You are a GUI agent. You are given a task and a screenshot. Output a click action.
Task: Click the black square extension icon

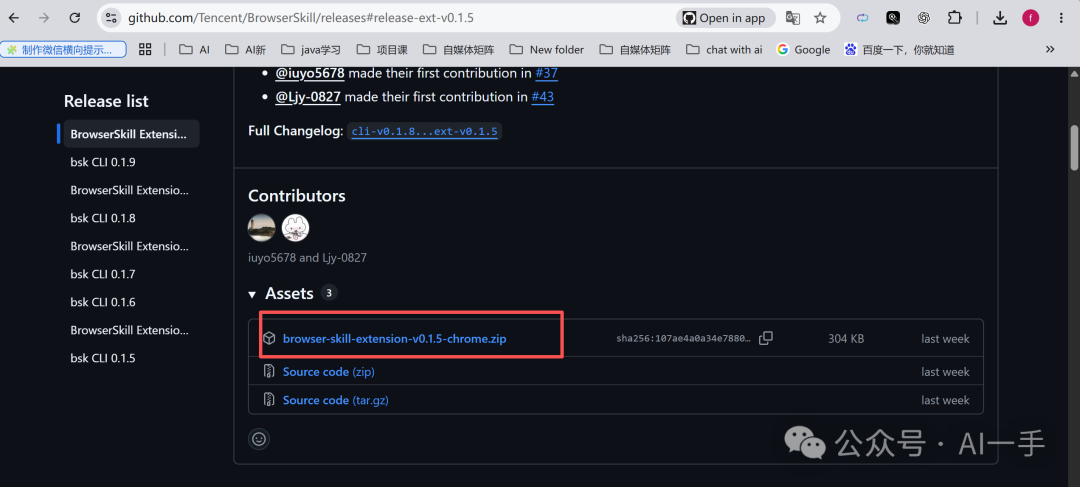(893, 18)
